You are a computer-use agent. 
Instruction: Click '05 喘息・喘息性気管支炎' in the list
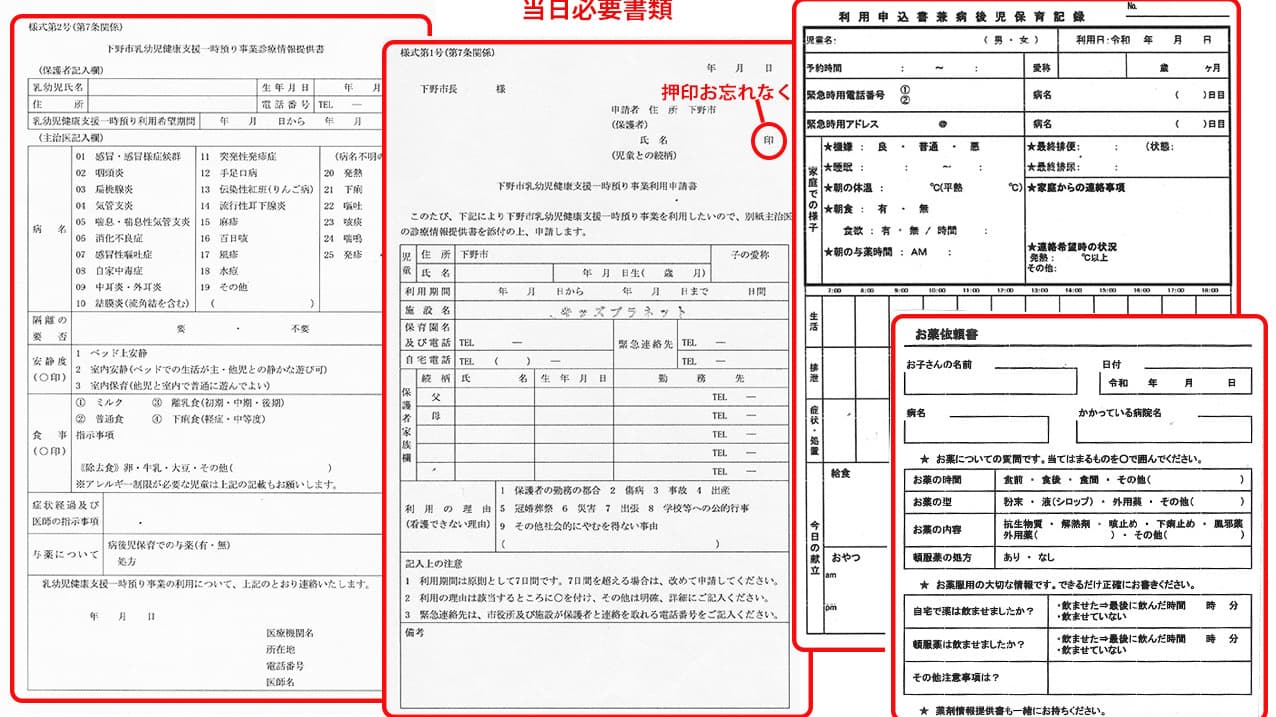(132, 221)
